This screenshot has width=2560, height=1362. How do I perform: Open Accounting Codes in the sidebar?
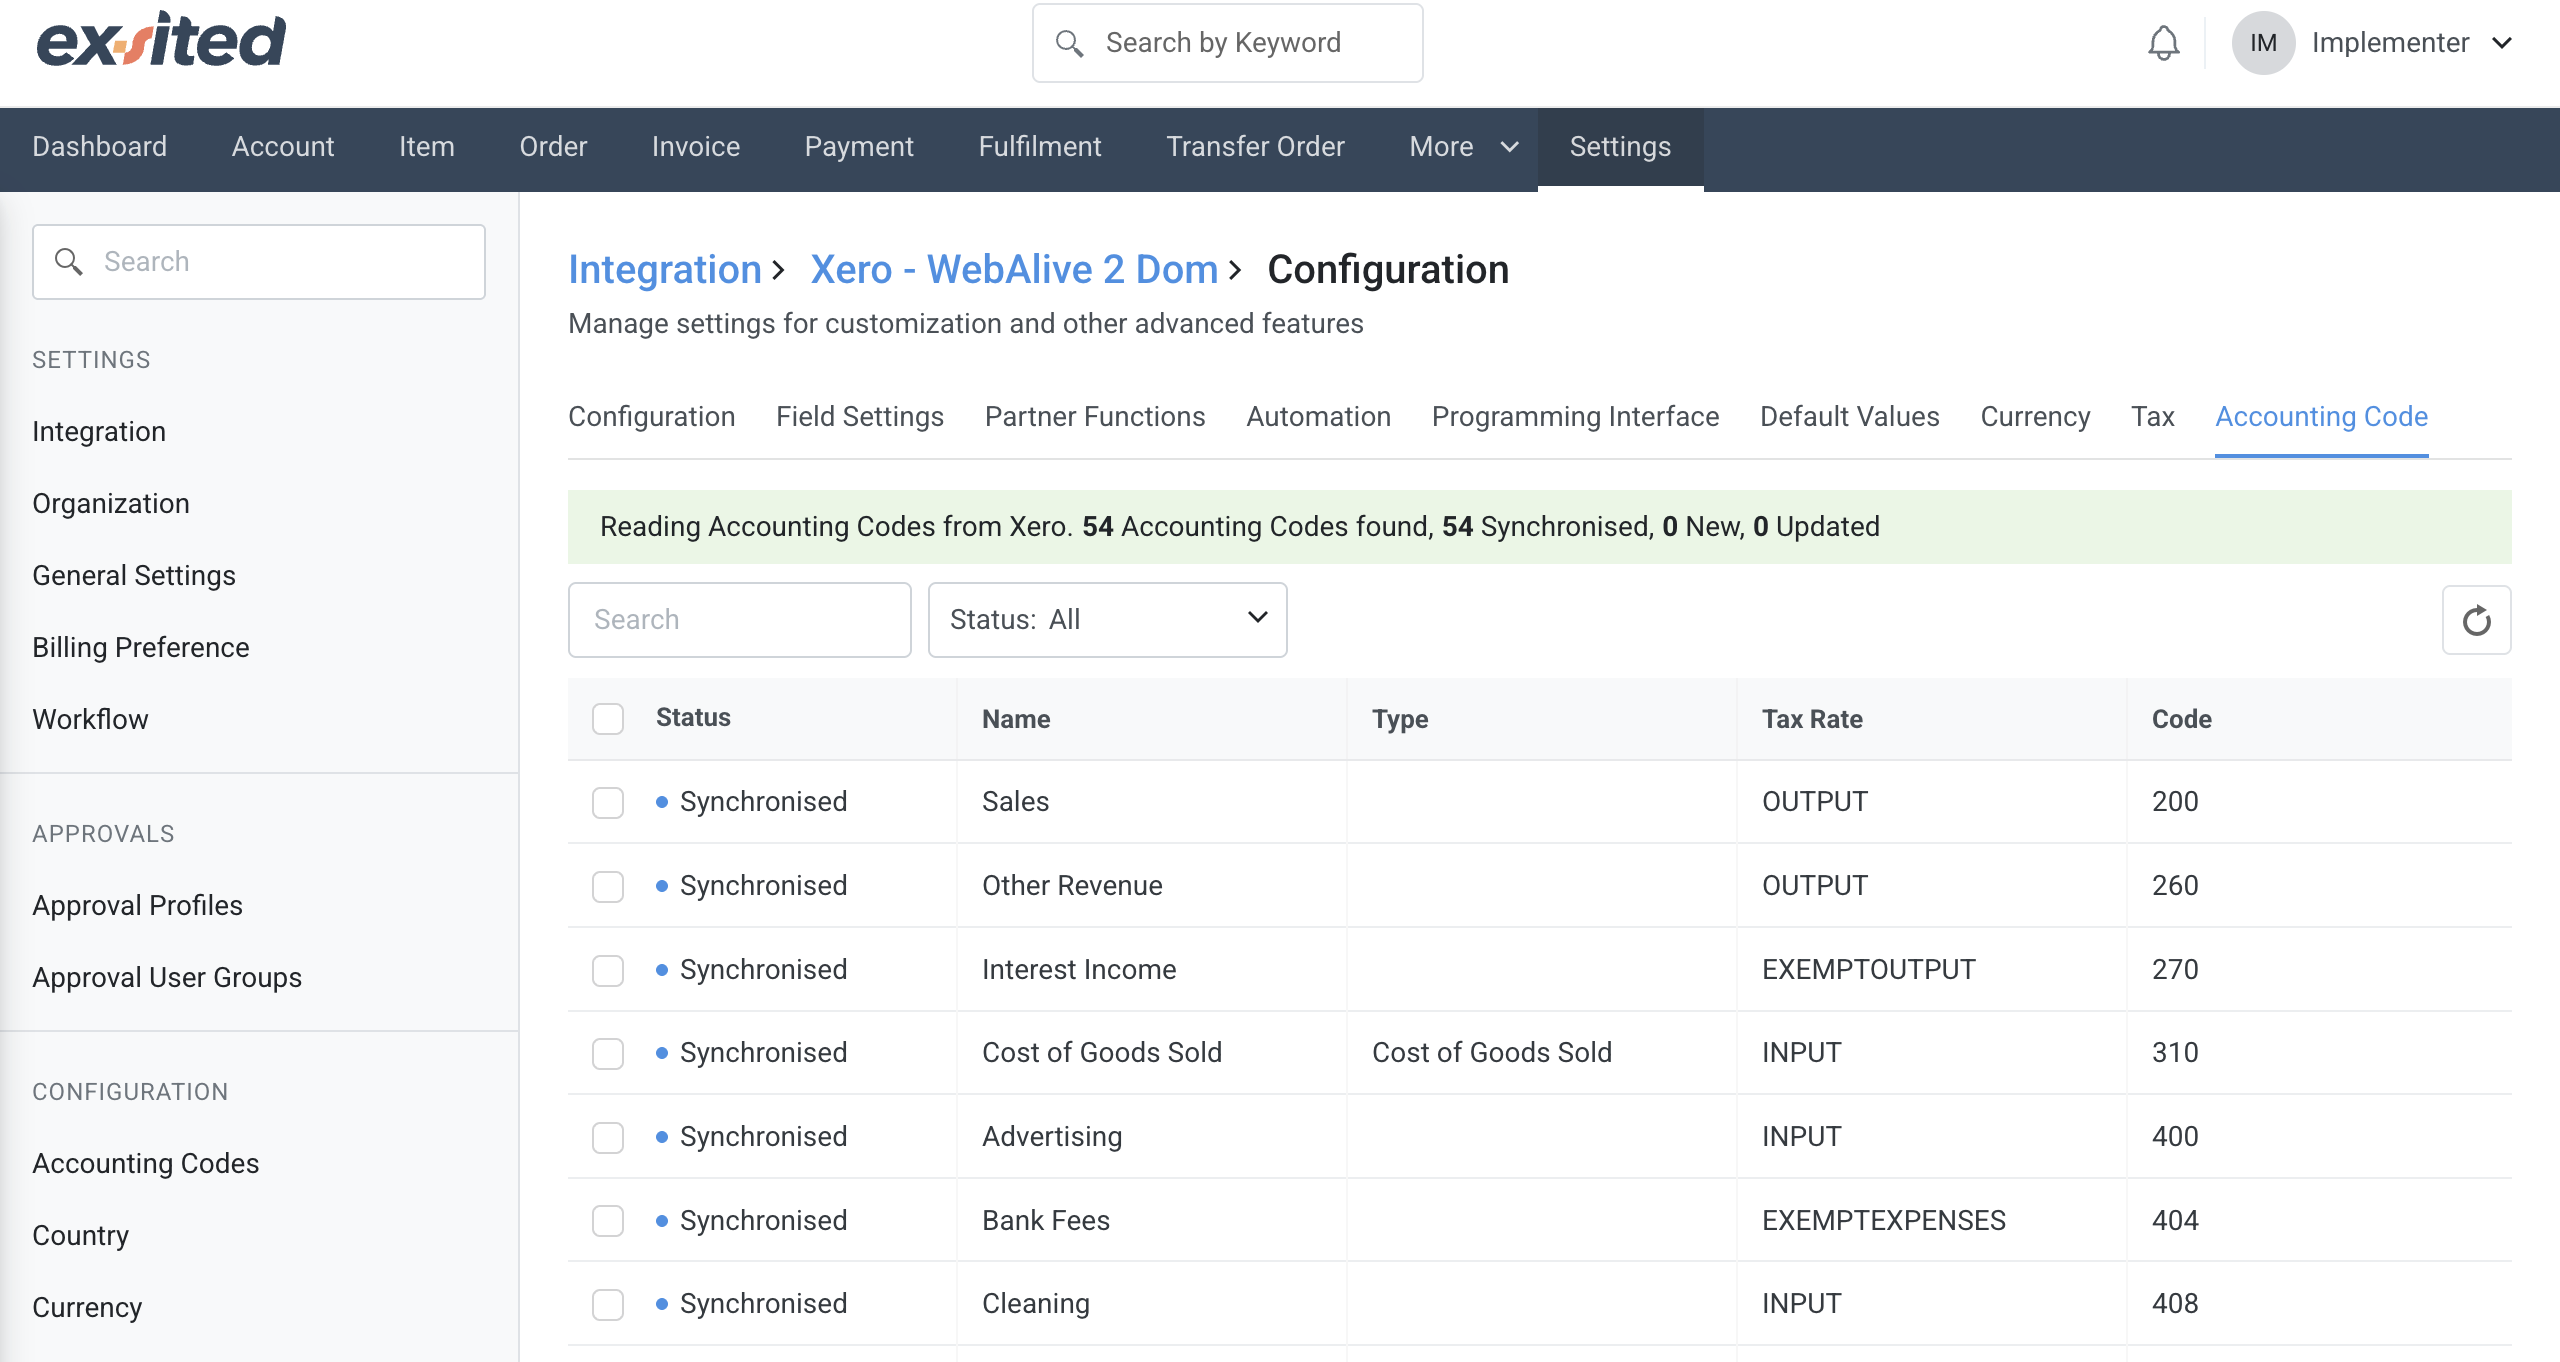pos(145,1164)
